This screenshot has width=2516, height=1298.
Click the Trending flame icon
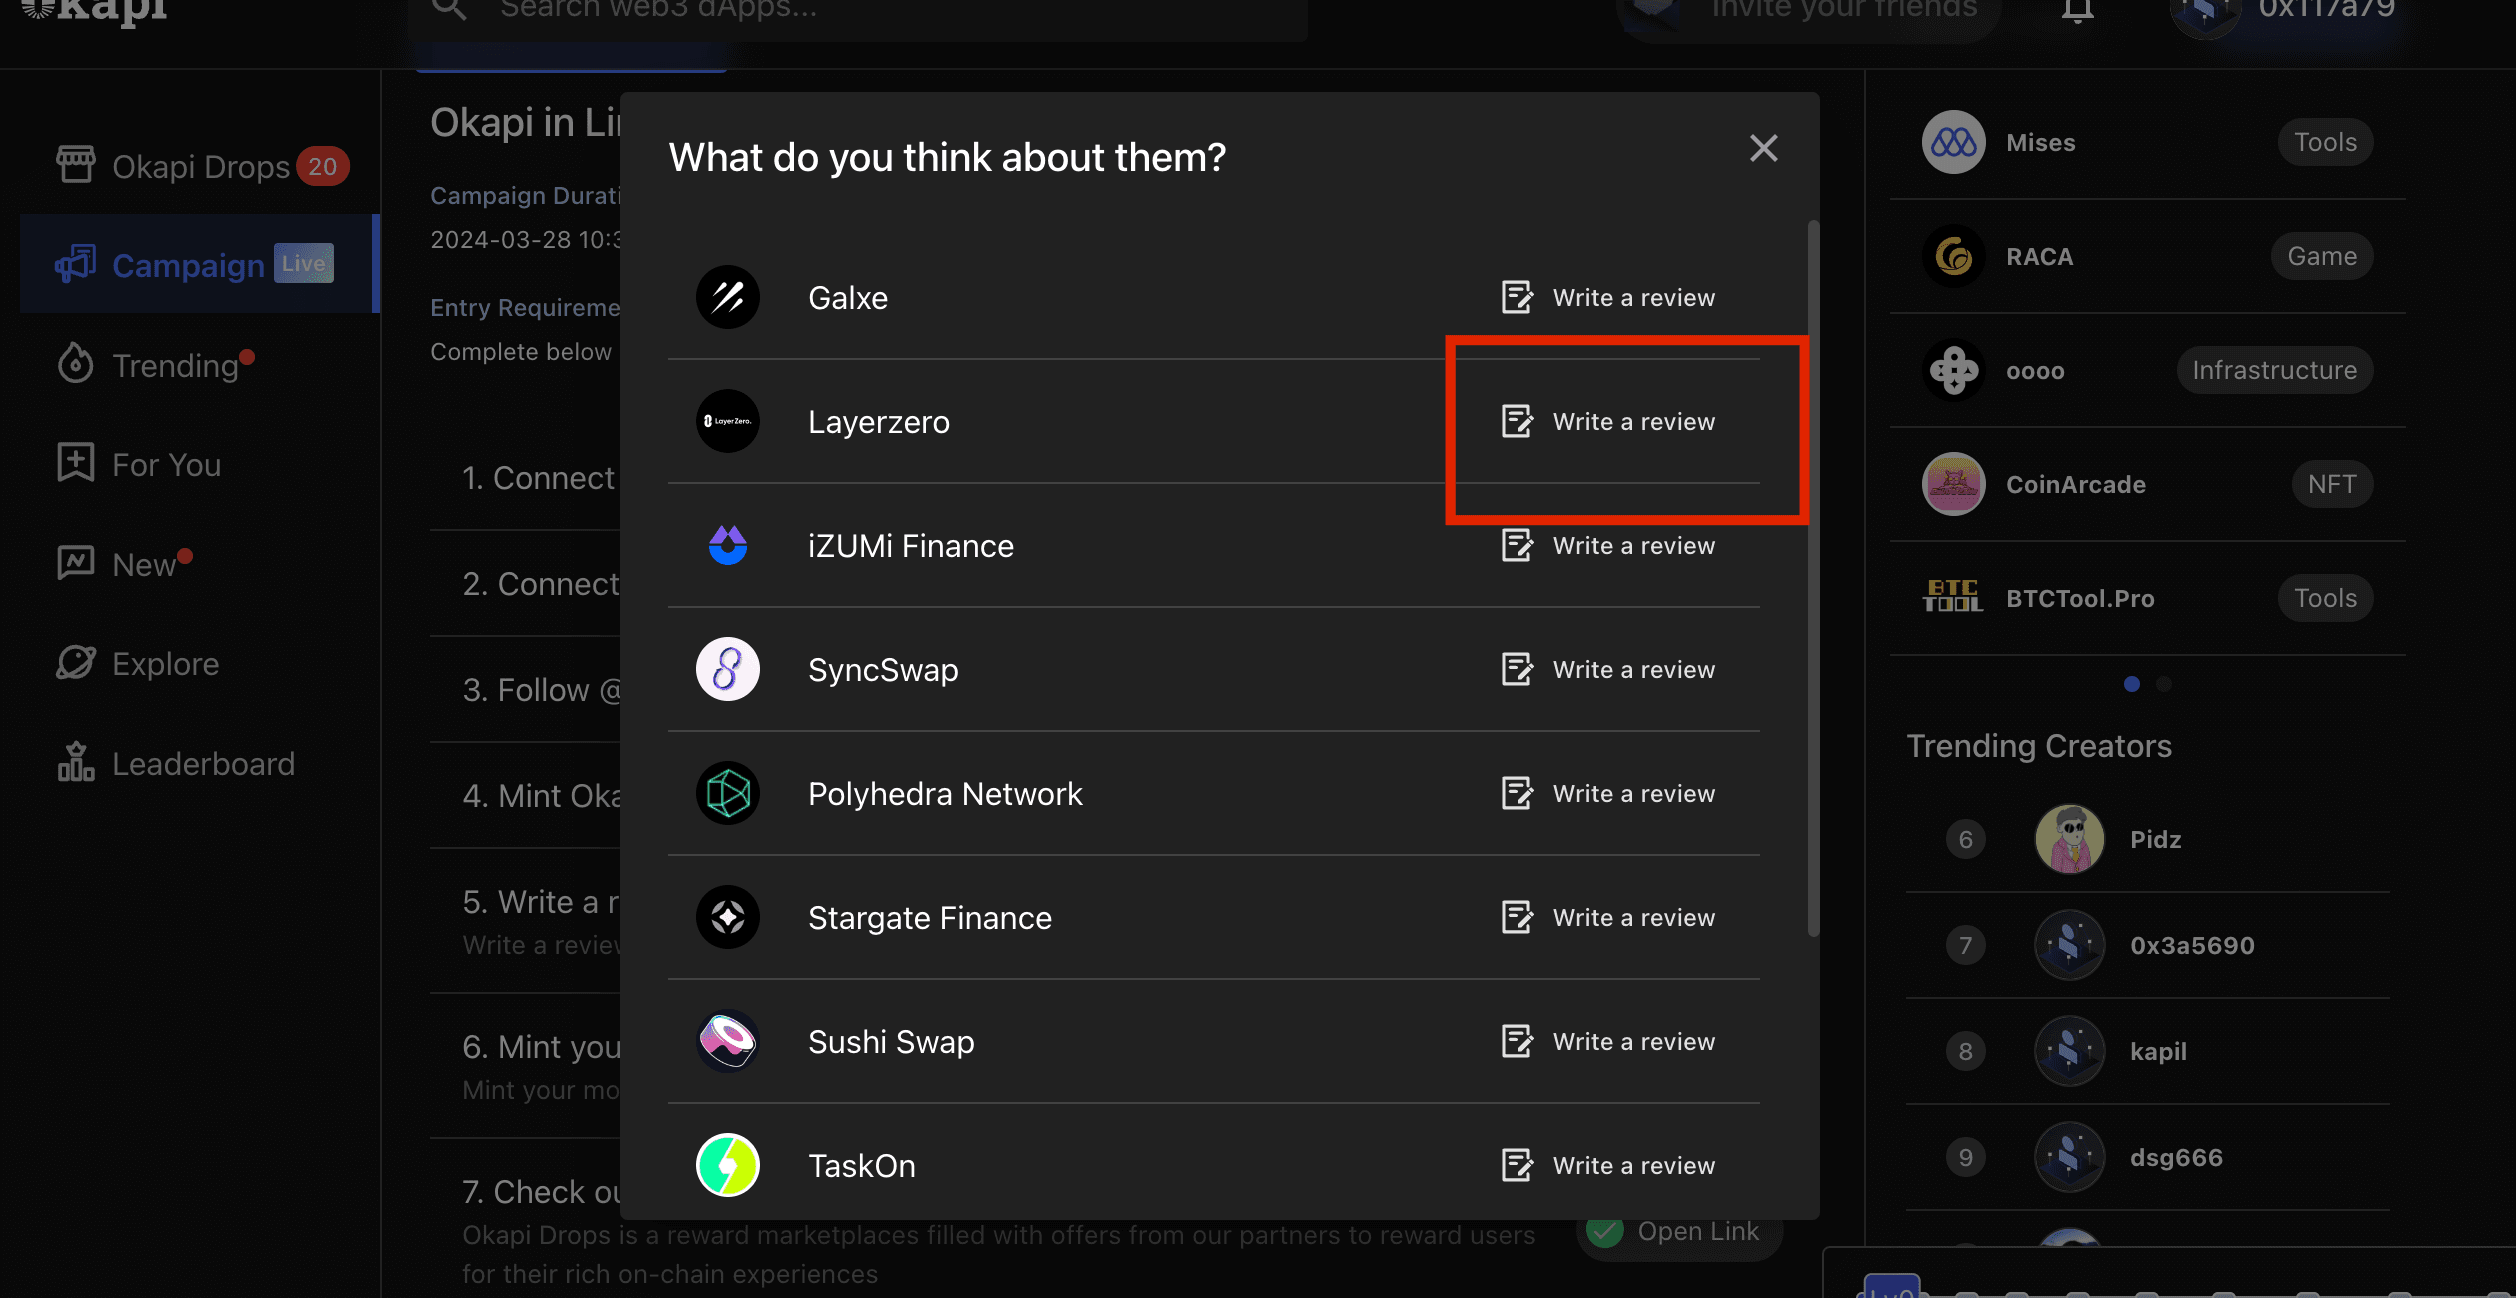click(x=76, y=363)
